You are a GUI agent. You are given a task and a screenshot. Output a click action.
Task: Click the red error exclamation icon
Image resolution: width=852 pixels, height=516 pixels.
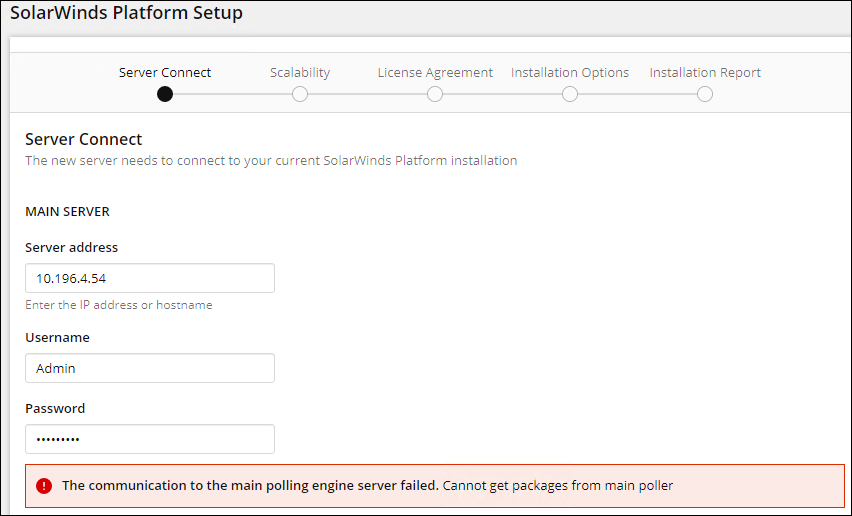pyautogui.click(x=44, y=486)
